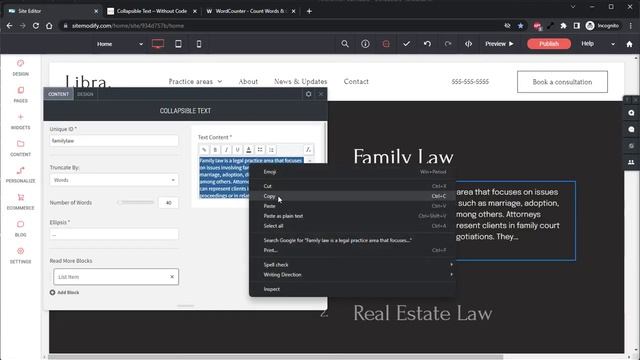Click the Ellipsis input field
The image size is (640, 360).
114,234
